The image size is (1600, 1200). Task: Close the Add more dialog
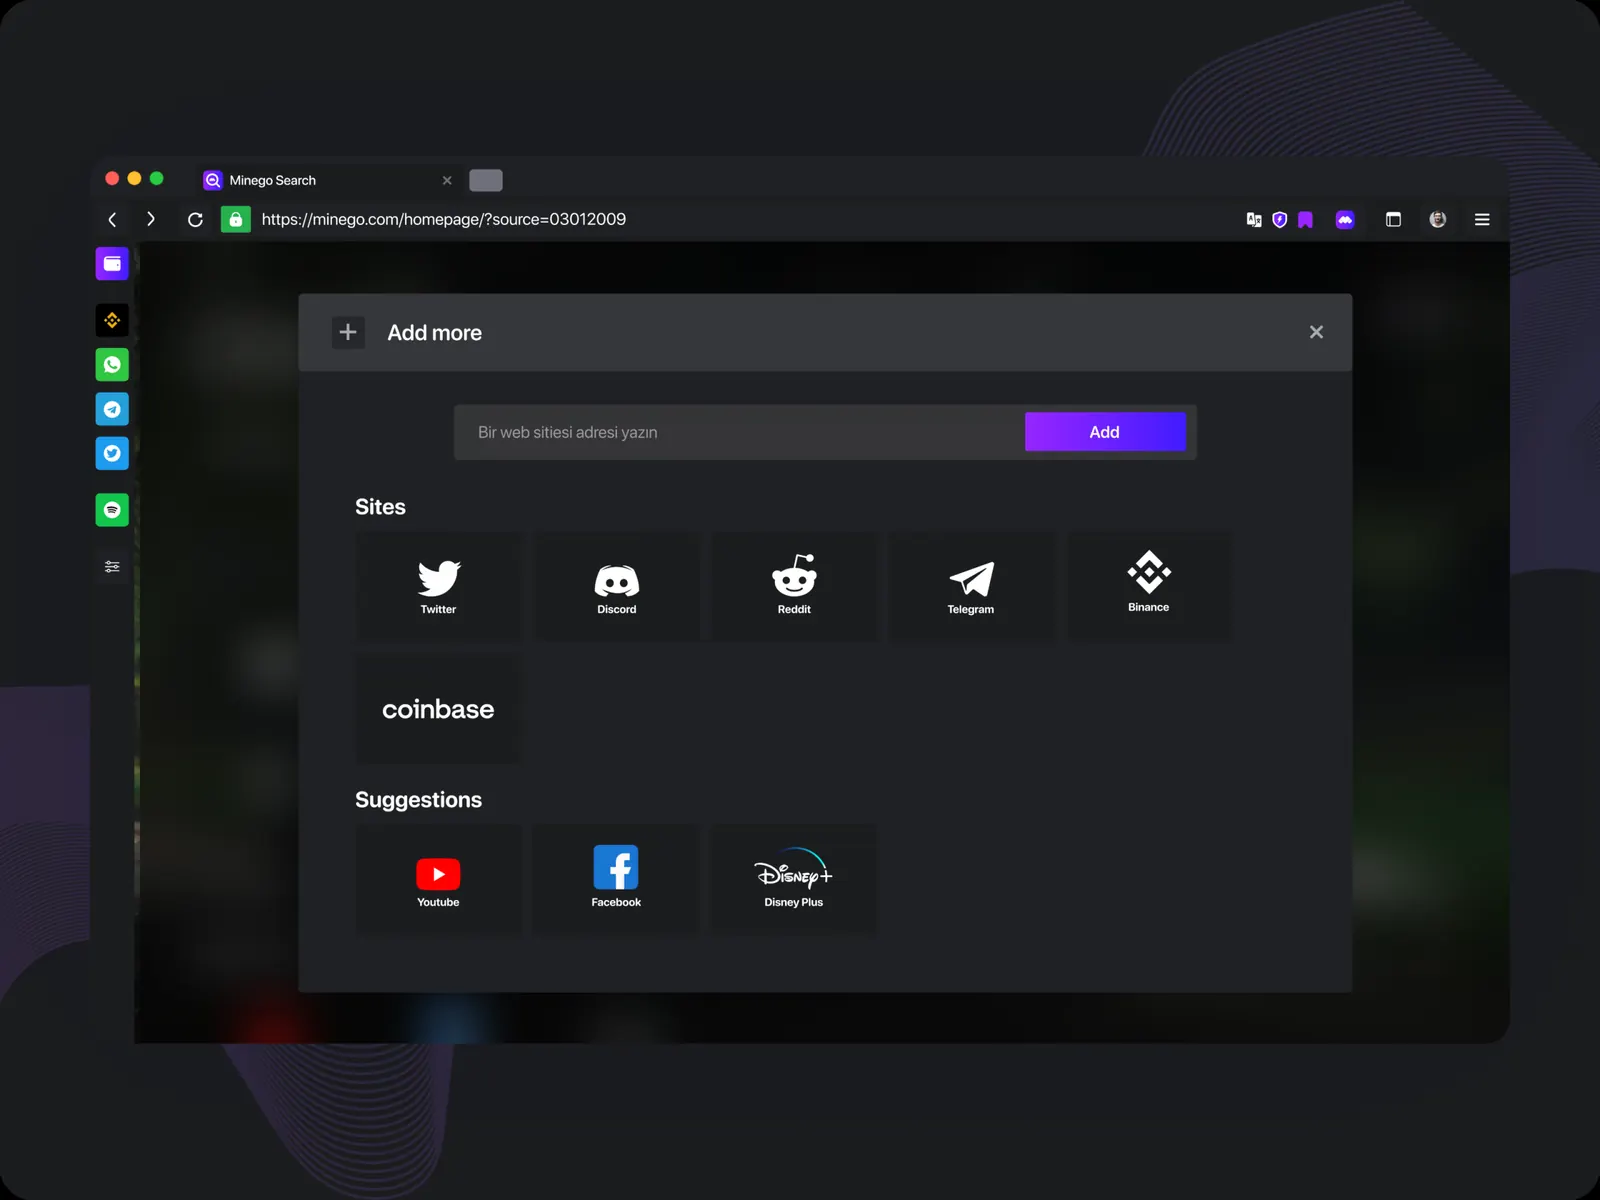(1316, 332)
